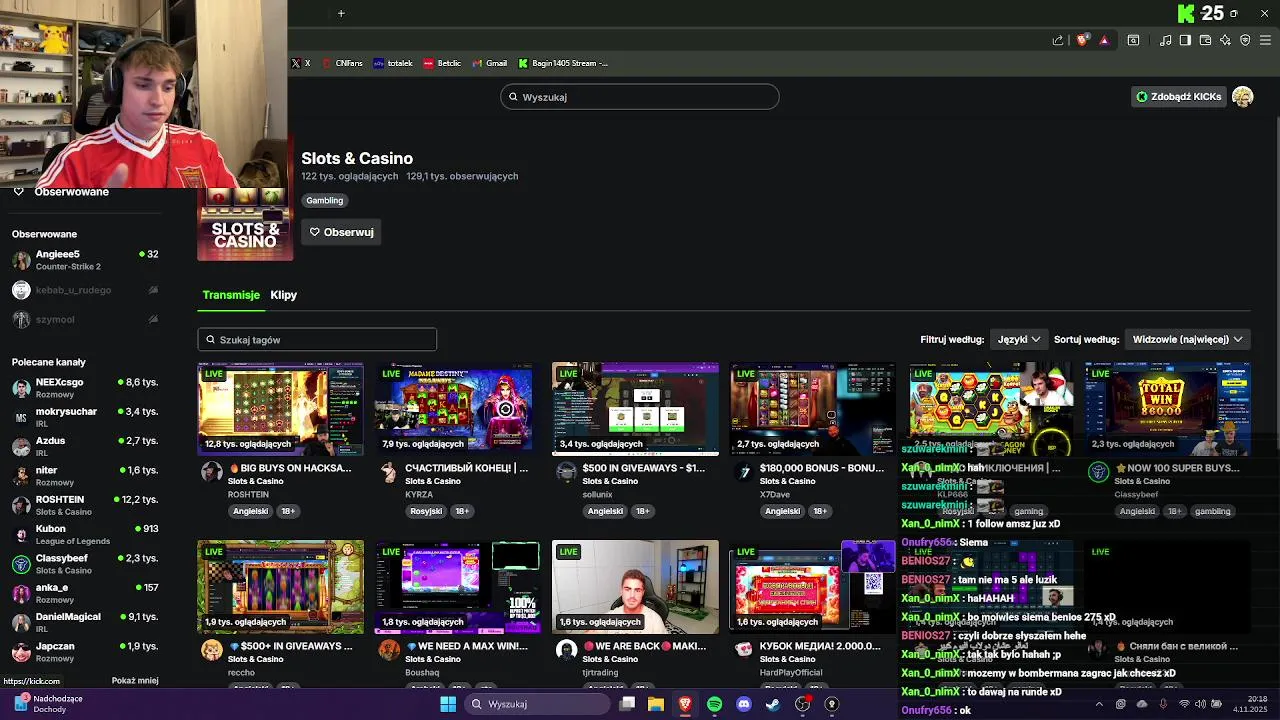
Task: Open Discord from the taskbar
Action: tap(744, 704)
